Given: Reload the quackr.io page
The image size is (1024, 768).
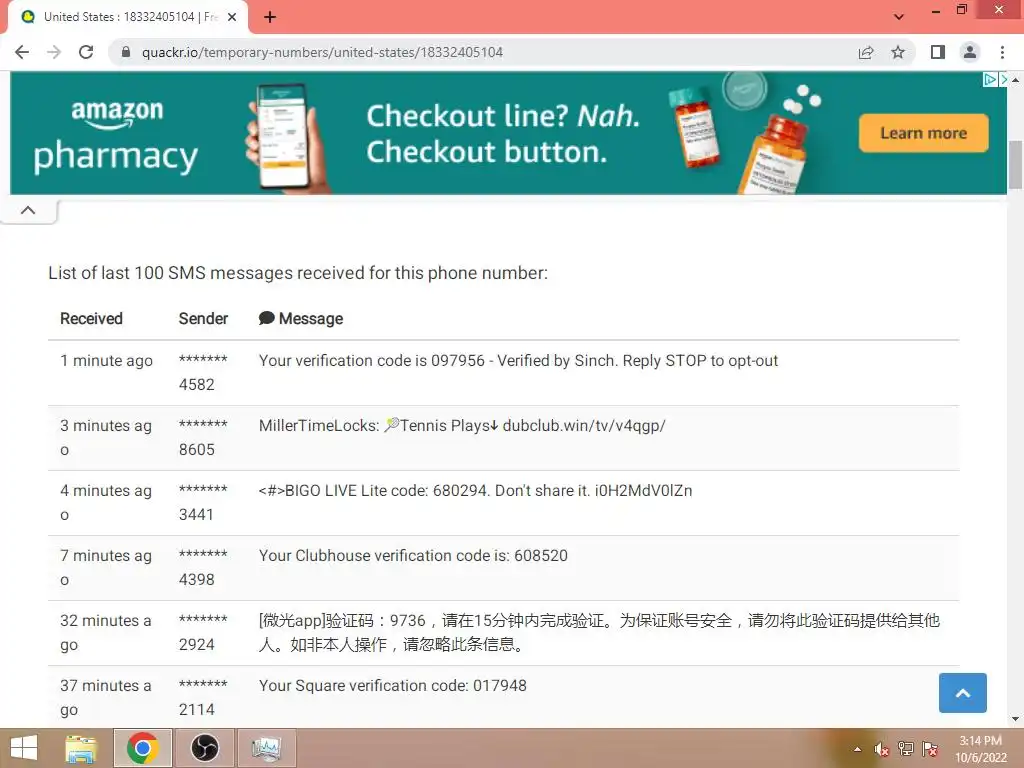Looking at the screenshot, I should pyautogui.click(x=86, y=52).
